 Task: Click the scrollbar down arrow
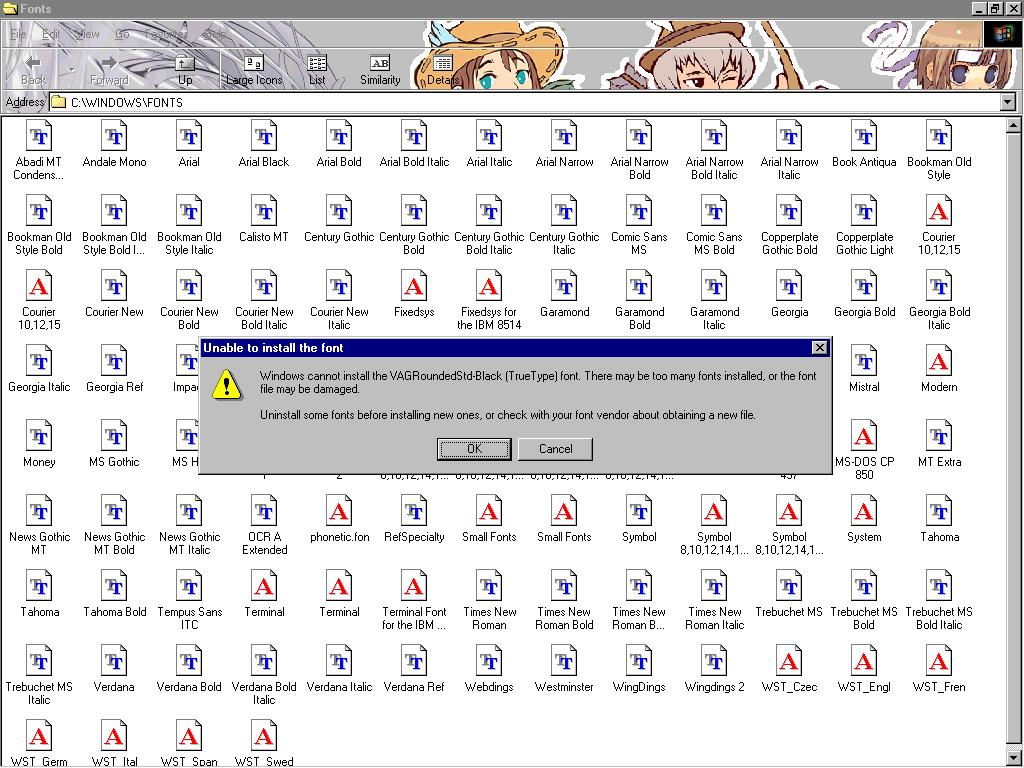tap(1015, 759)
